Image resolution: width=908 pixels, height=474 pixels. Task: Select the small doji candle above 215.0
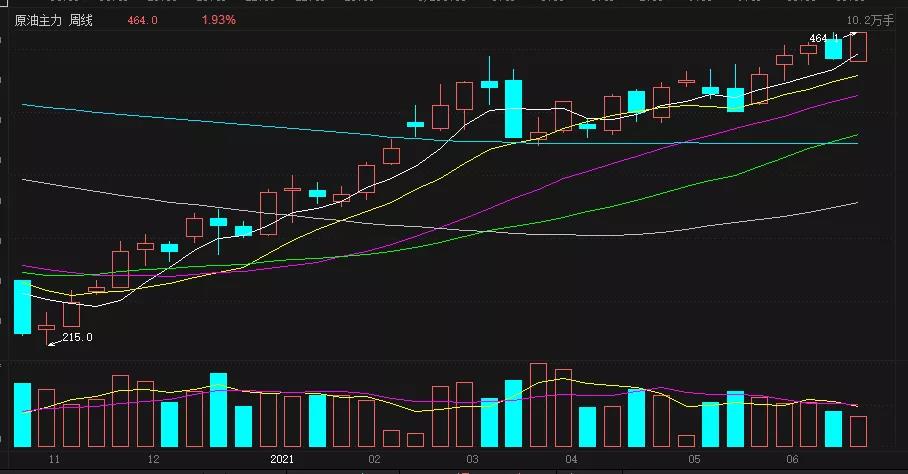point(46,326)
